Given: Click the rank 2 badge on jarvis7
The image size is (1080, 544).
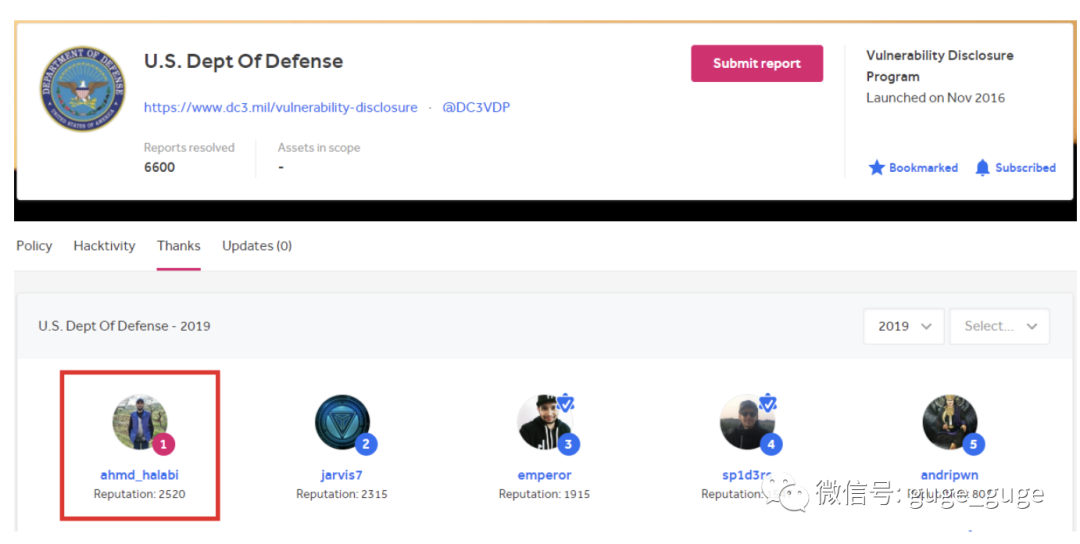Looking at the screenshot, I should click(x=366, y=444).
